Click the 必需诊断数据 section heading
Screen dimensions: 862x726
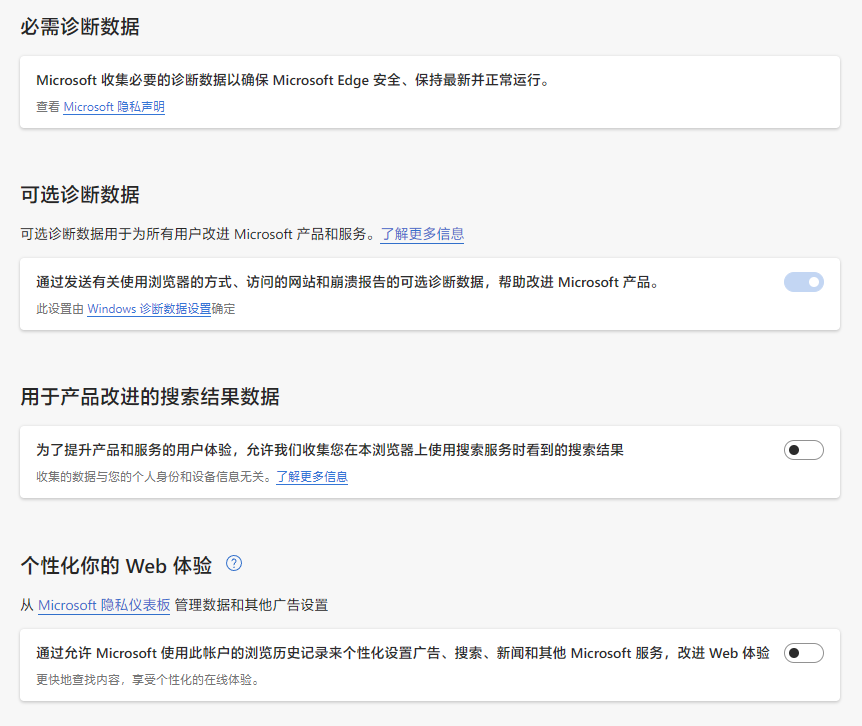80,27
